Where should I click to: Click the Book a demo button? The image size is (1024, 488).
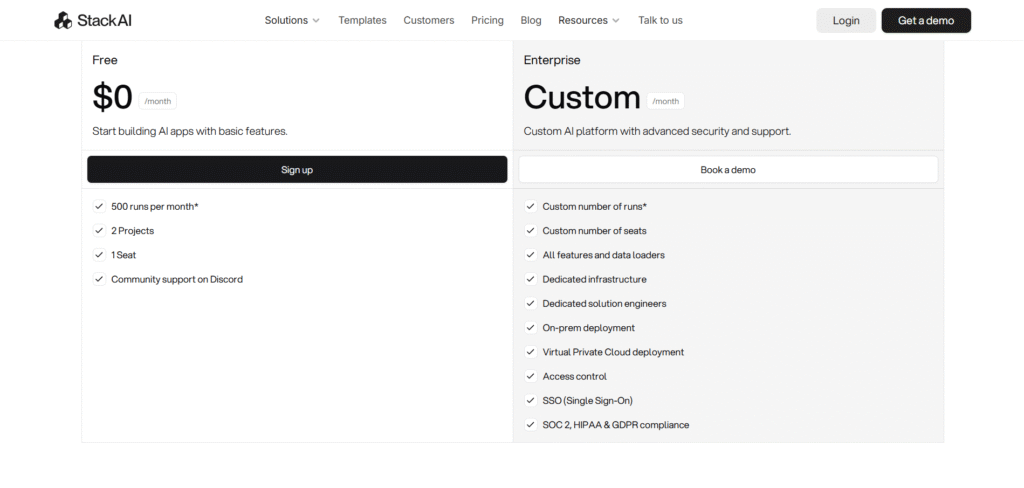coord(728,170)
